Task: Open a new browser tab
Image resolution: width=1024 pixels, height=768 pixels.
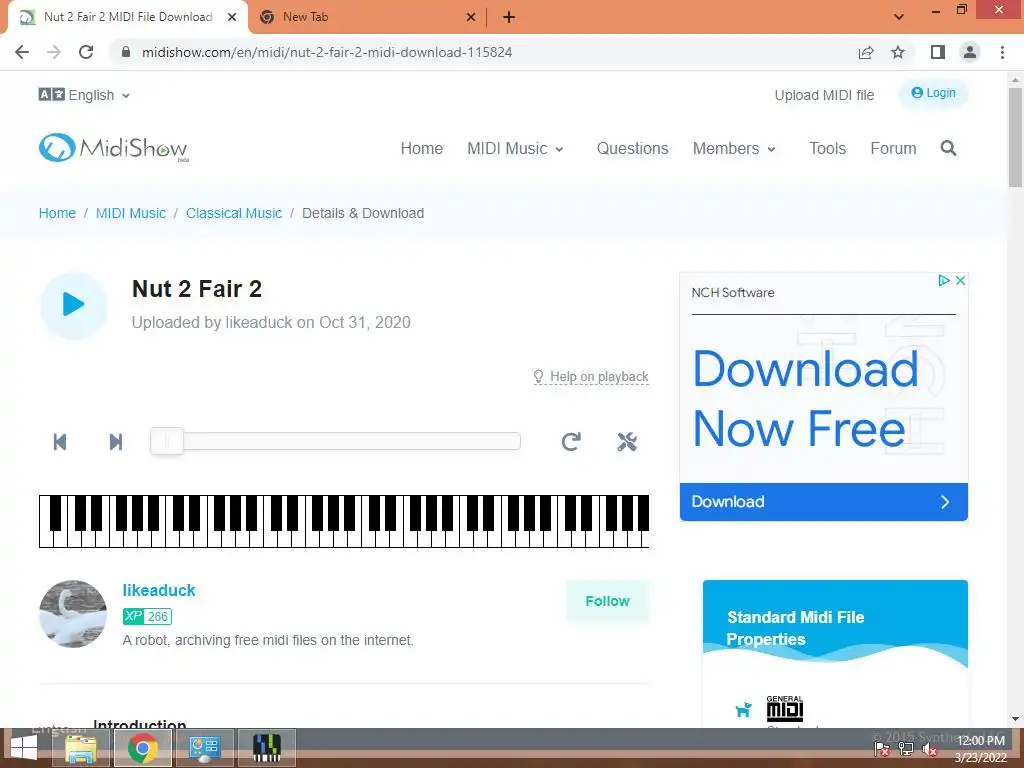Action: (x=509, y=17)
